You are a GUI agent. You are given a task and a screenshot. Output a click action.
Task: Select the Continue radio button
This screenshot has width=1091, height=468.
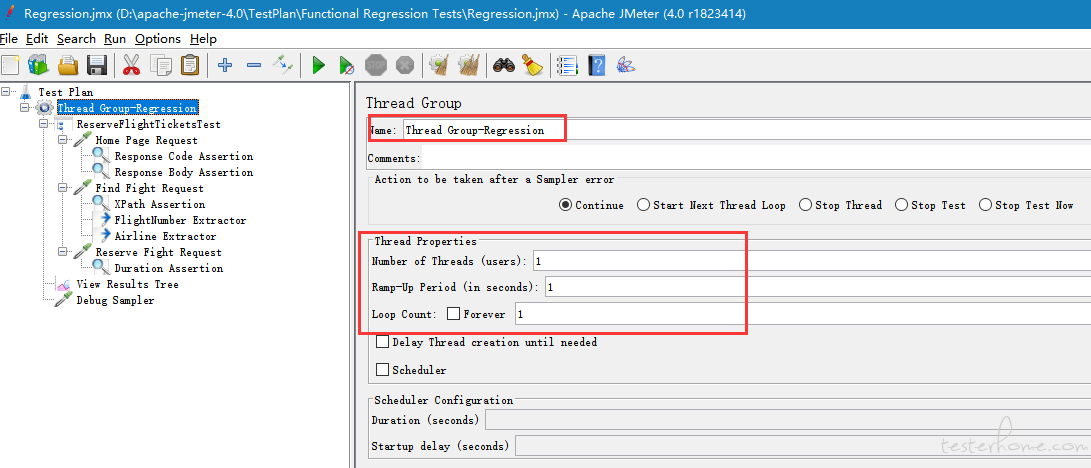(x=566, y=205)
